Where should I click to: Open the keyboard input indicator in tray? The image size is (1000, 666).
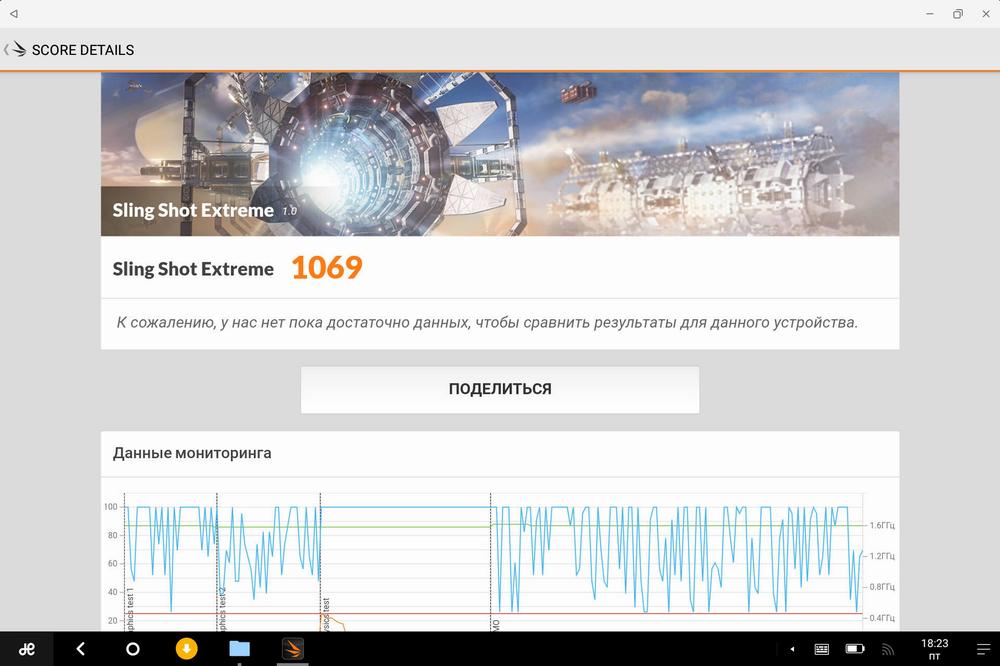(x=821, y=649)
